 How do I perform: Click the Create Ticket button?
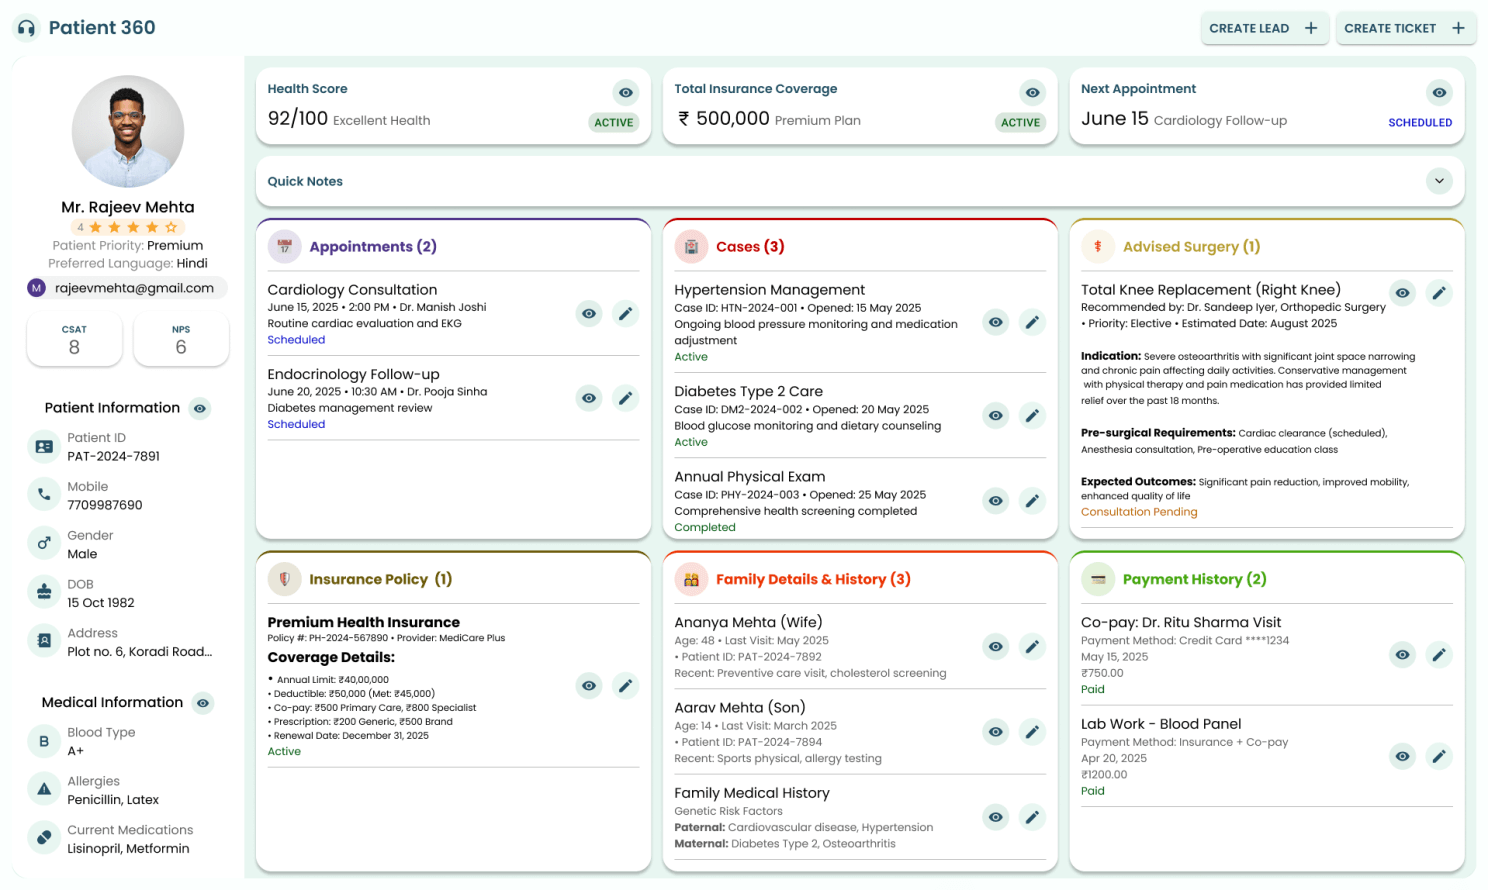pos(1404,28)
